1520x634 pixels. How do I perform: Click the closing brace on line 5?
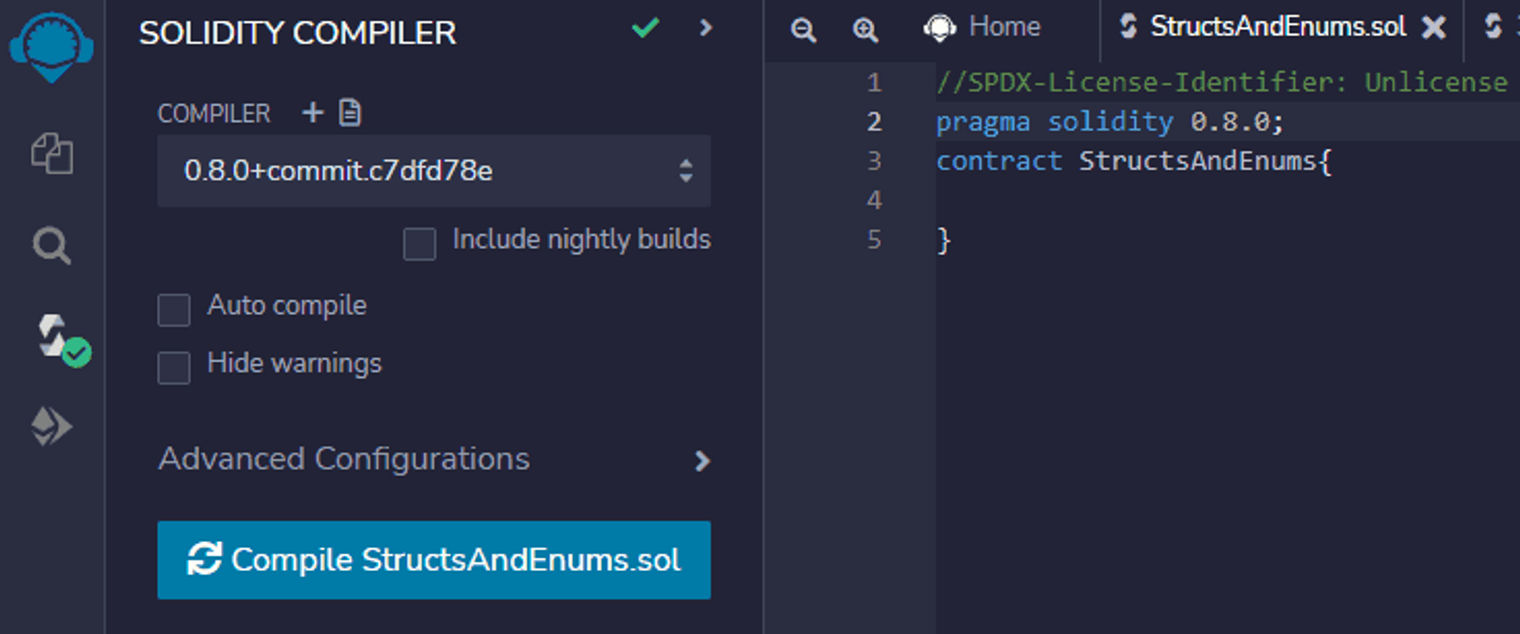944,240
